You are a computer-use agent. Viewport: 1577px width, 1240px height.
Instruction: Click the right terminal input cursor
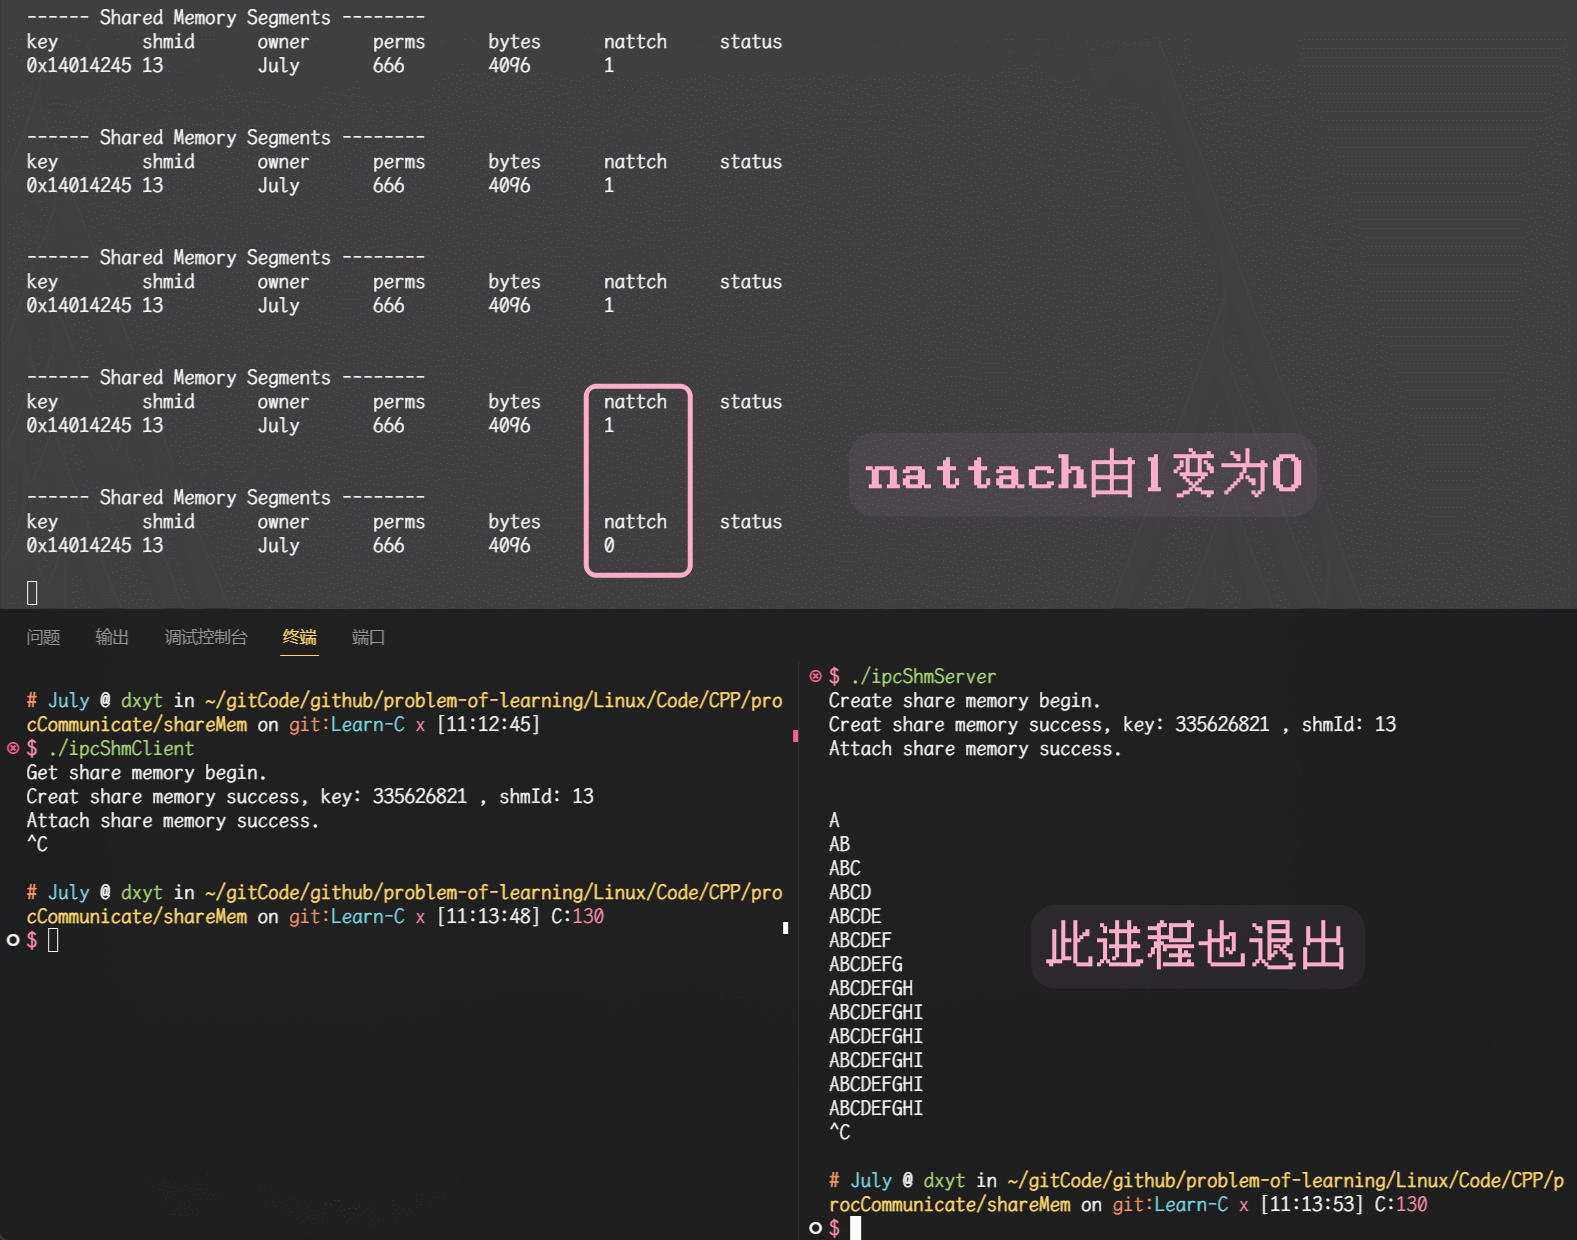[855, 1228]
